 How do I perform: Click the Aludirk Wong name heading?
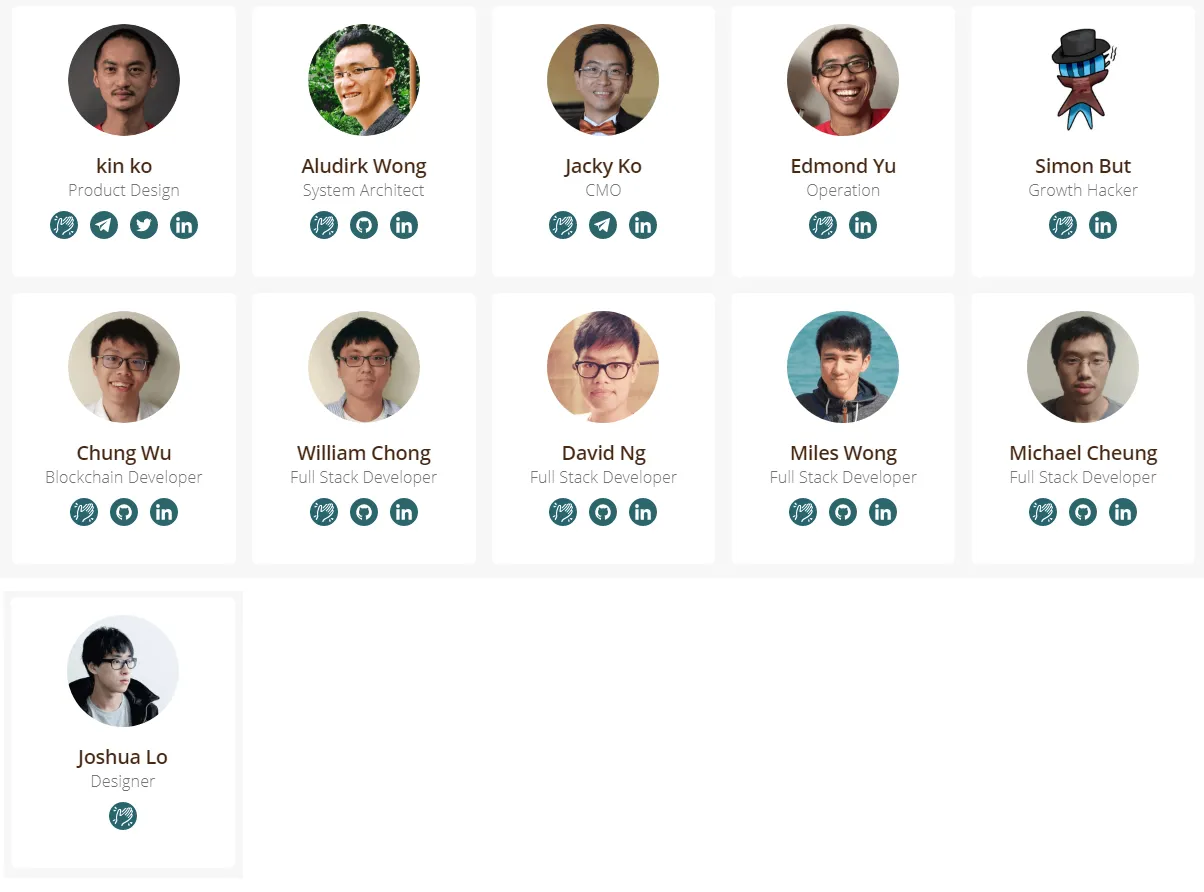coord(364,166)
